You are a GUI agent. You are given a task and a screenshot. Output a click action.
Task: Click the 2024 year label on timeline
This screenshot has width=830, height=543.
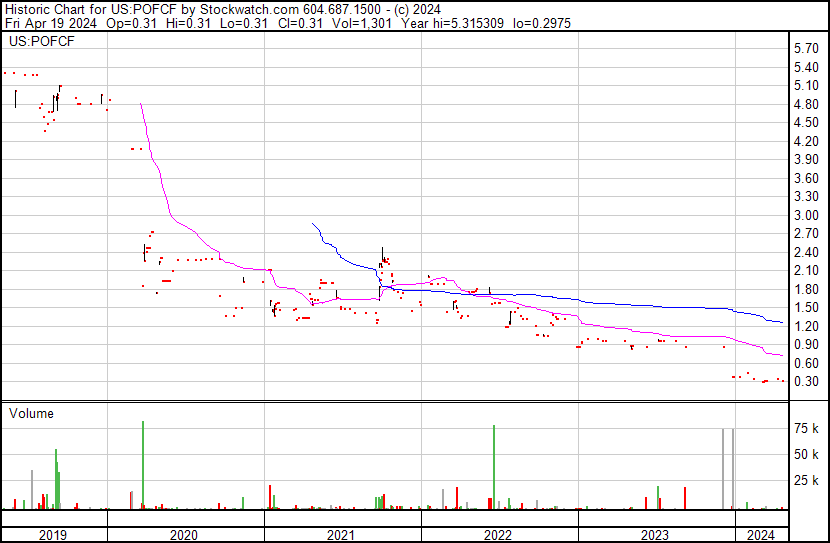[x=761, y=535]
